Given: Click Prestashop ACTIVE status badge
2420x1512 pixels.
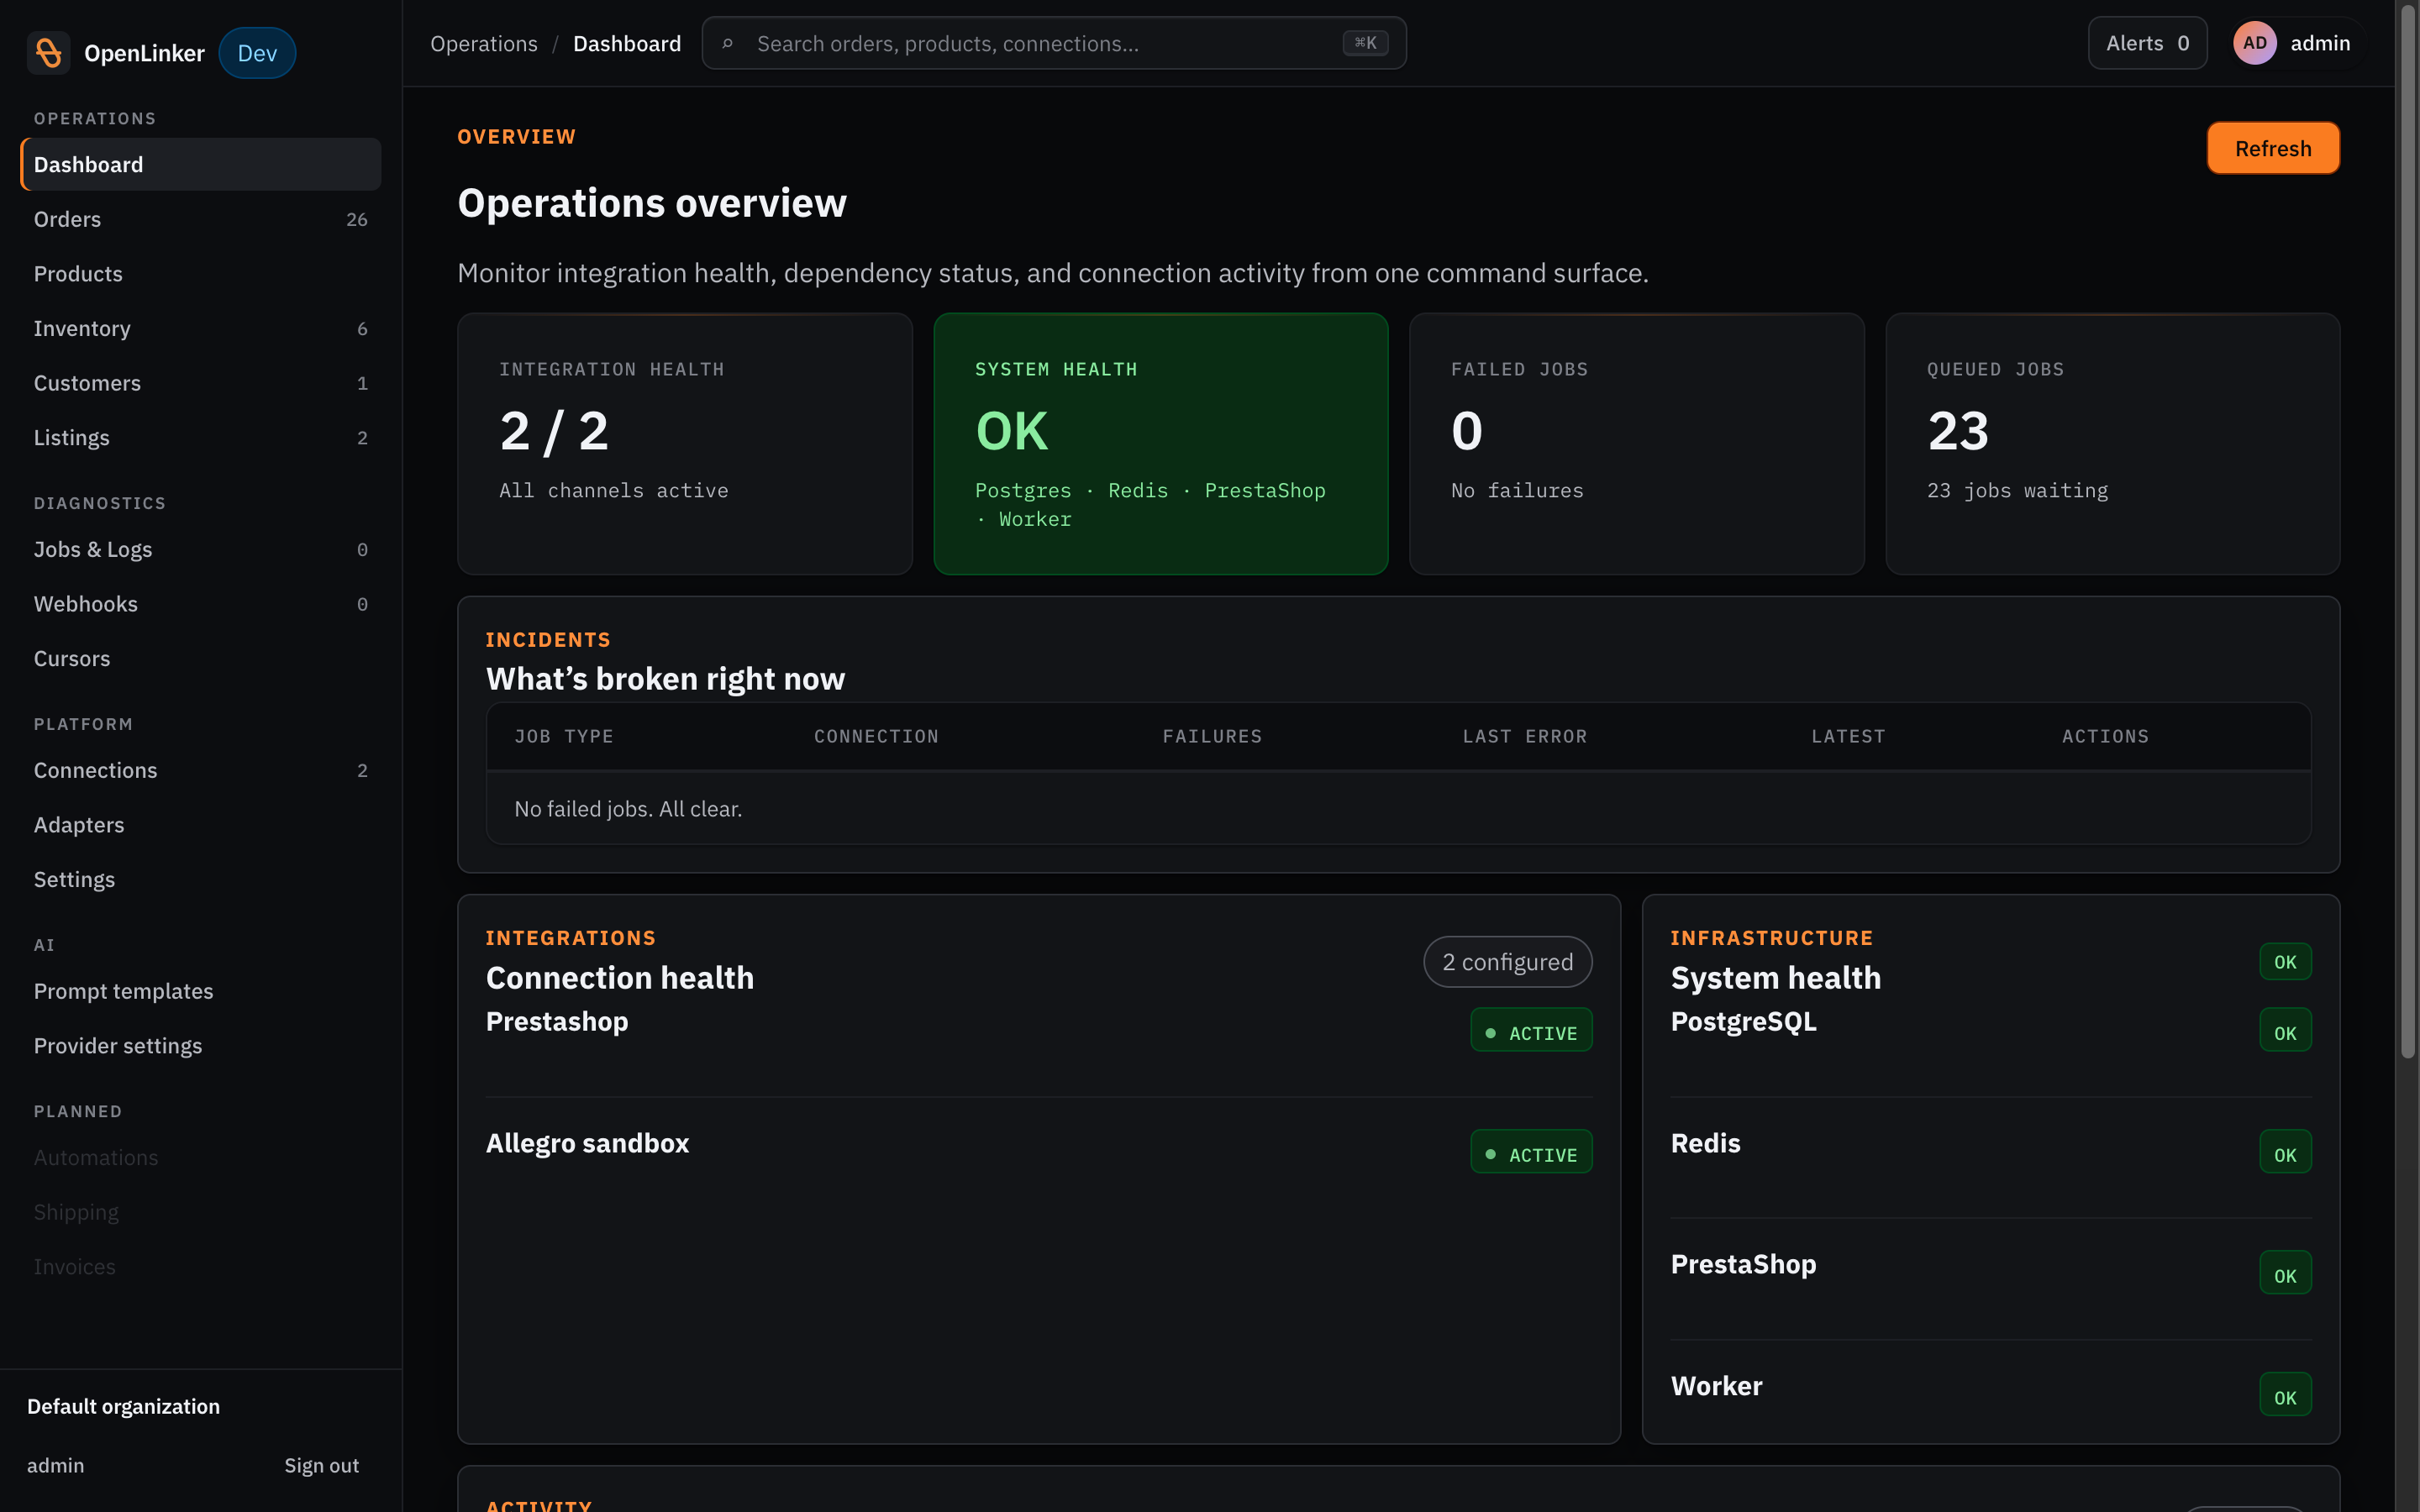Looking at the screenshot, I should pyautogui.click(x=1531, y=1031).
